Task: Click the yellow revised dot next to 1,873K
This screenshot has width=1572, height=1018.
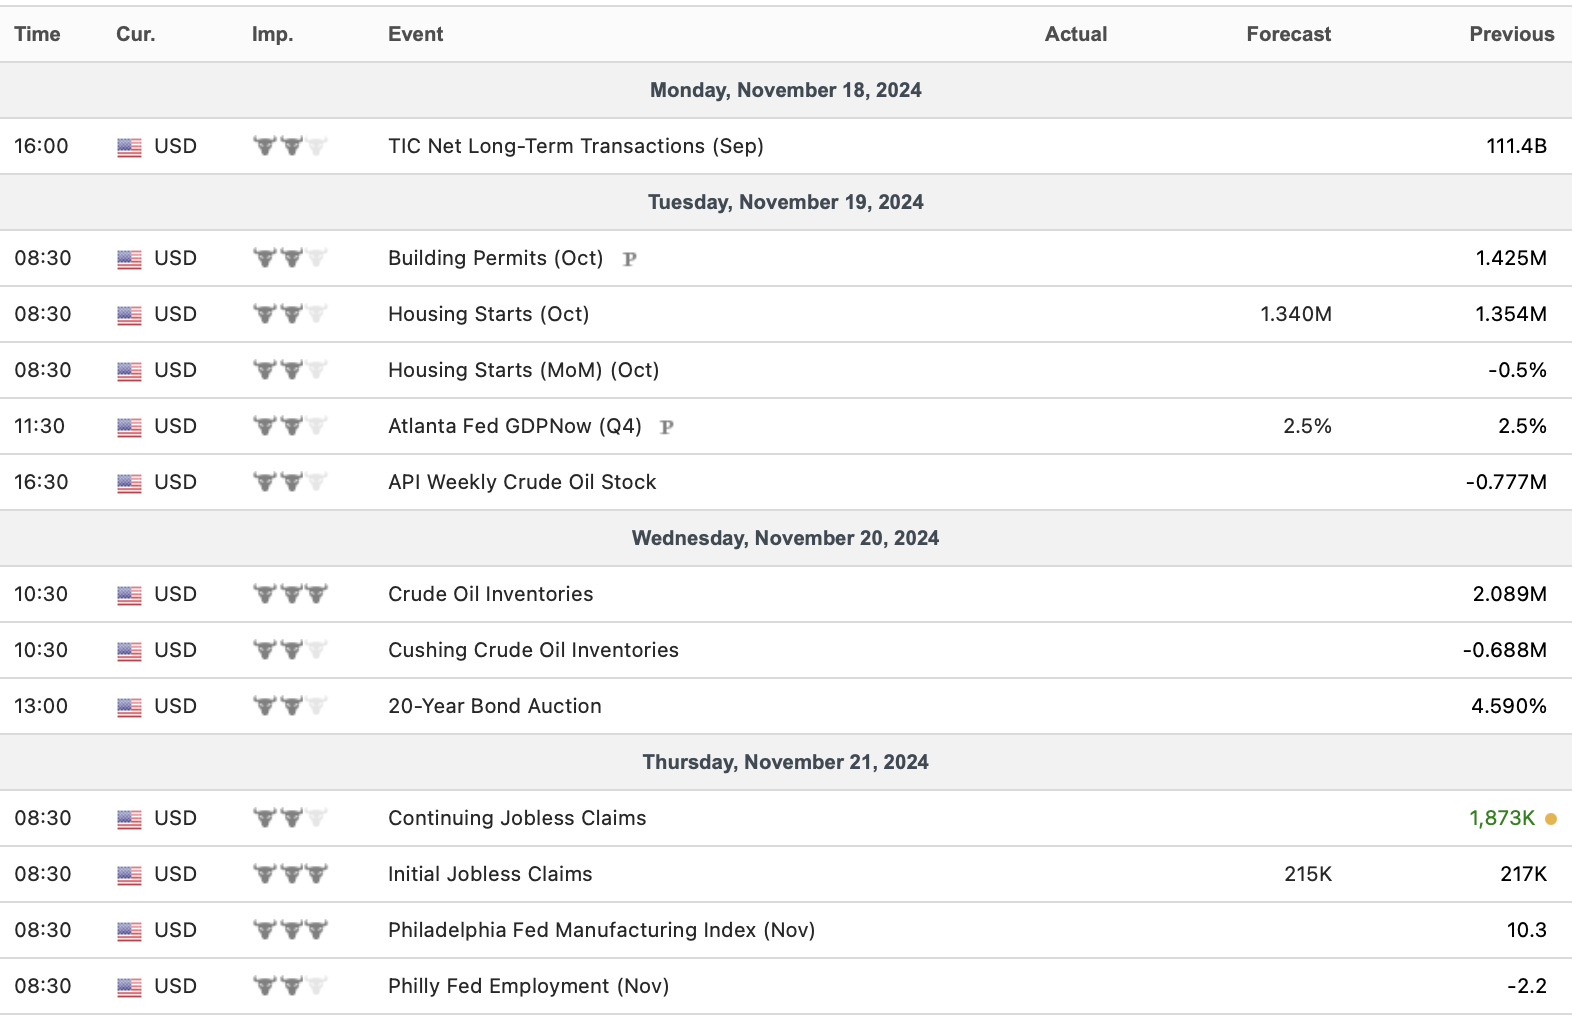Action: 1551,819
